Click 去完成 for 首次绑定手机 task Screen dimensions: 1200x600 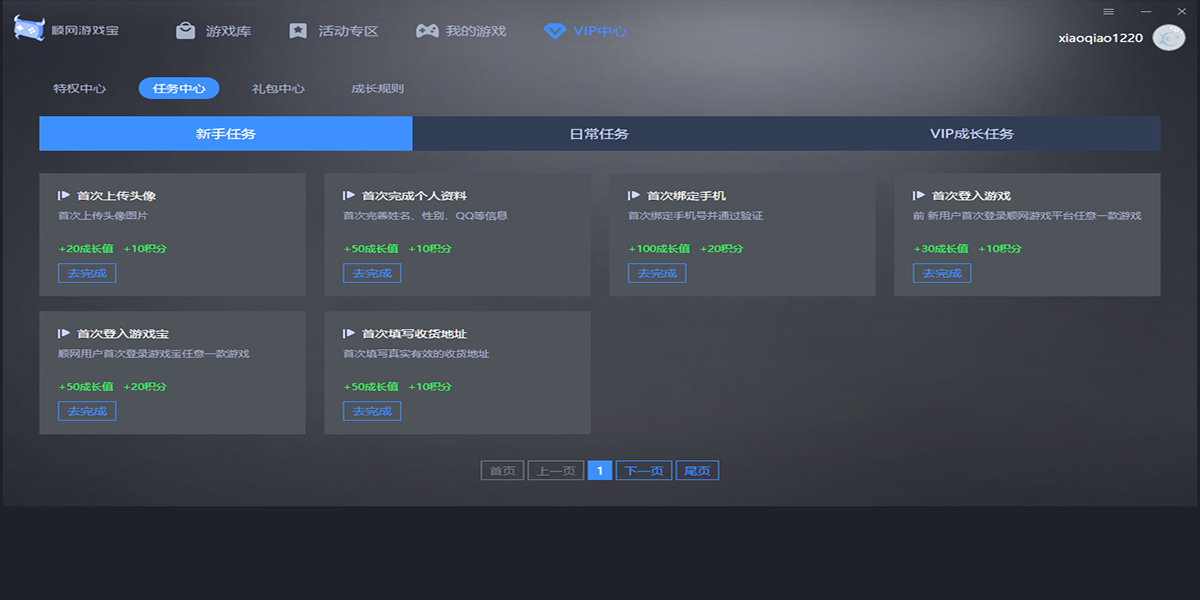coord(657,273)
